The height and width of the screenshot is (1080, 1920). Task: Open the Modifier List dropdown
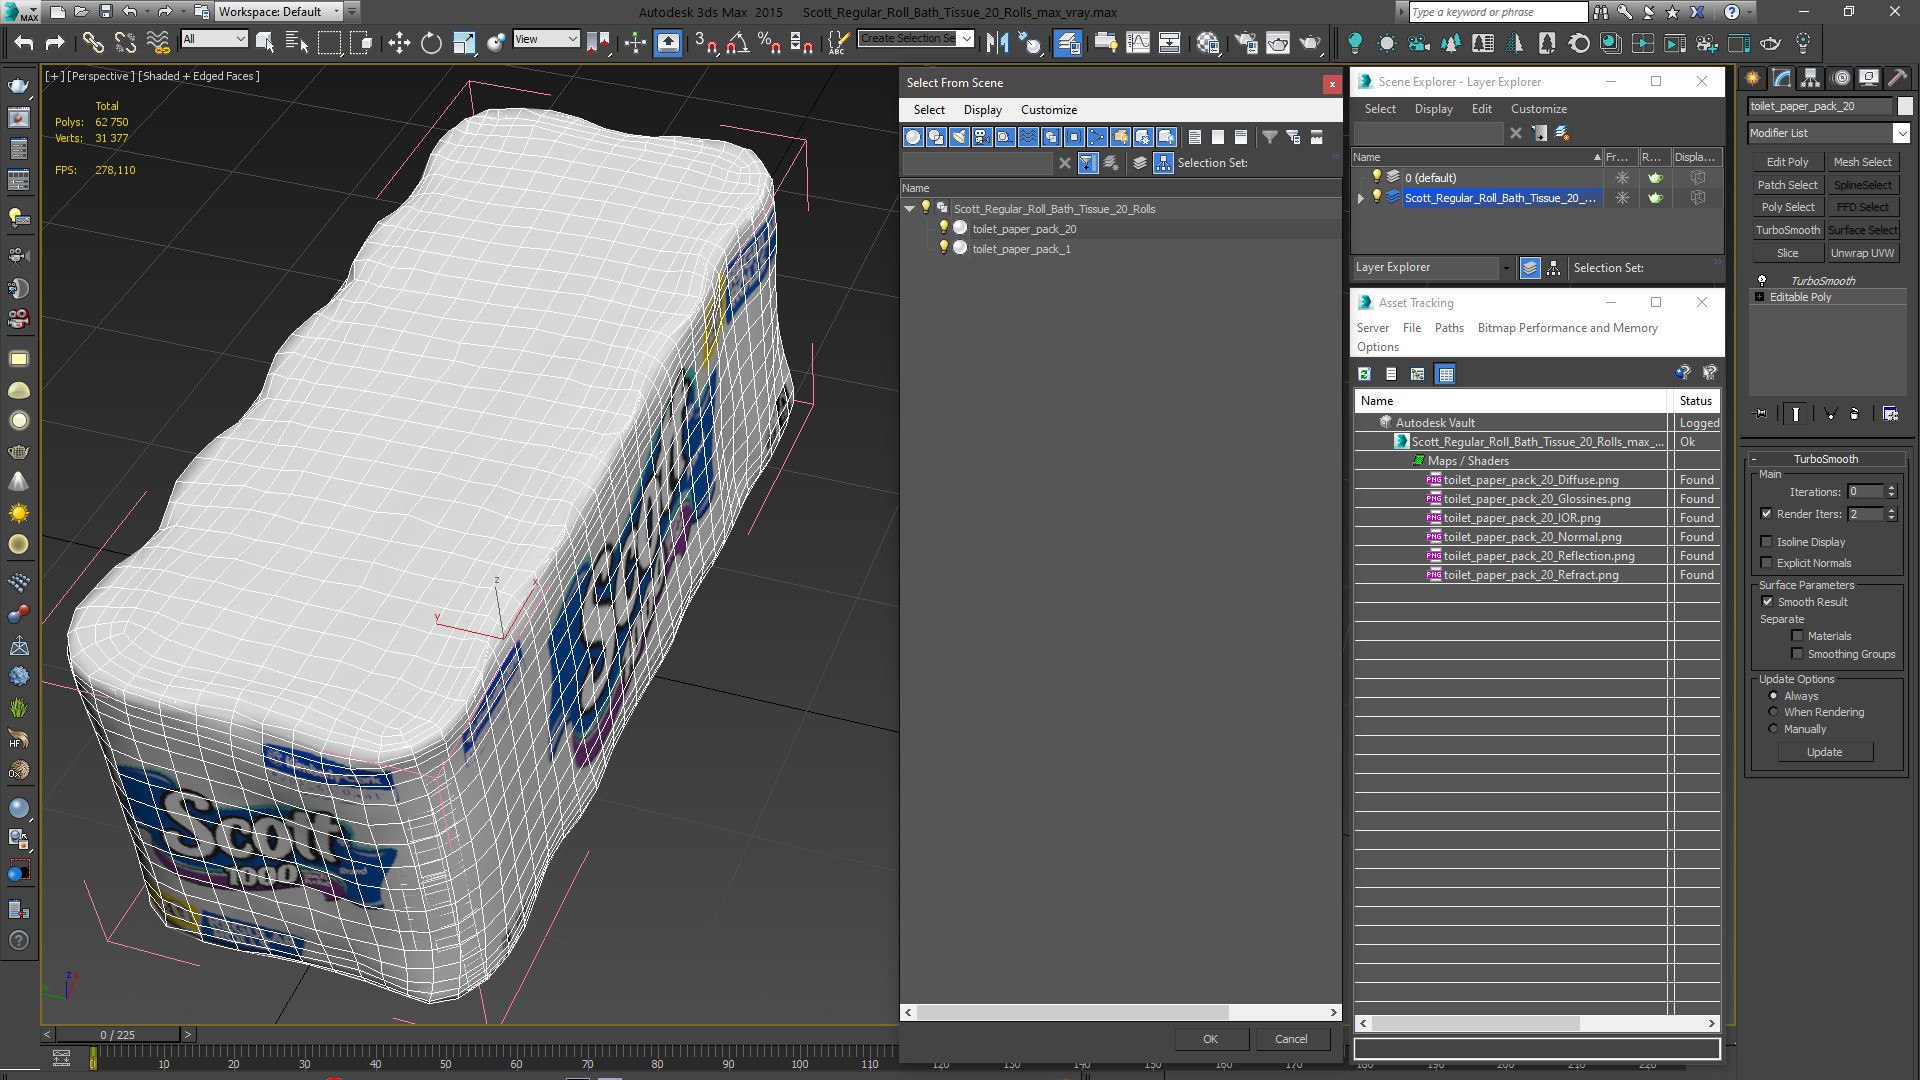[x=1901, y=133]
